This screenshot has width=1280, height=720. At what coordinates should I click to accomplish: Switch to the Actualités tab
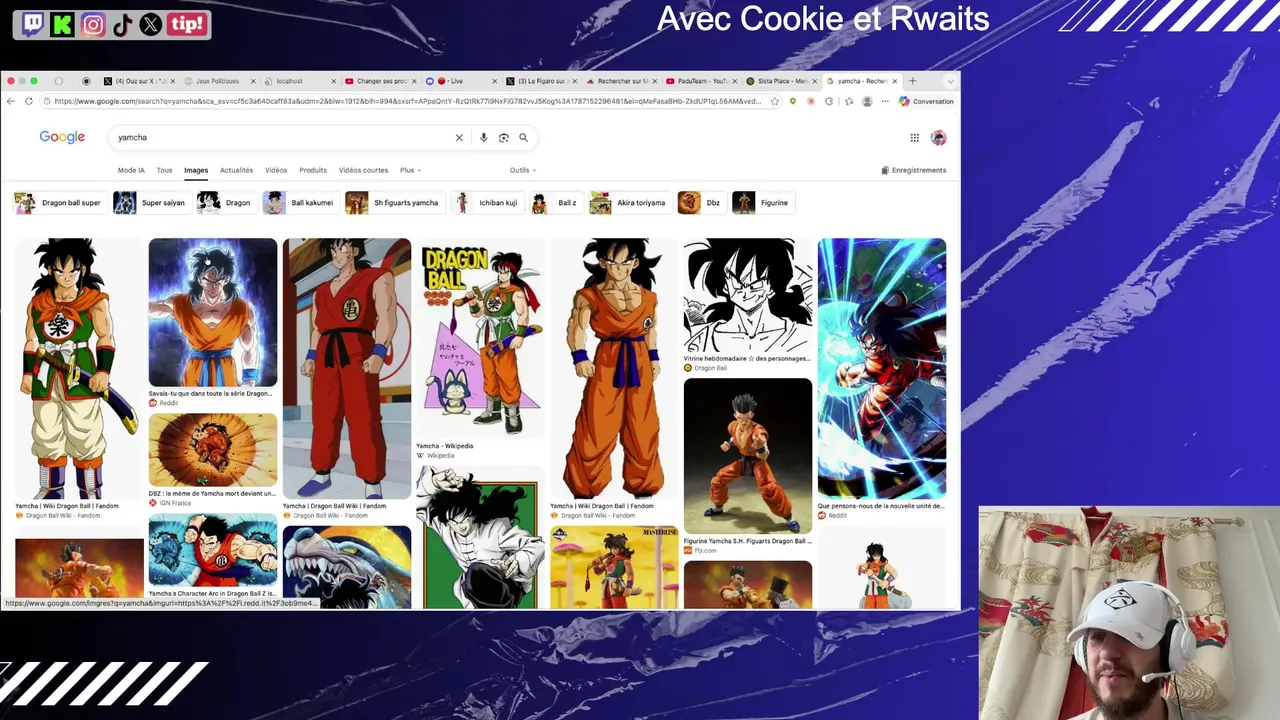point(237,170)
